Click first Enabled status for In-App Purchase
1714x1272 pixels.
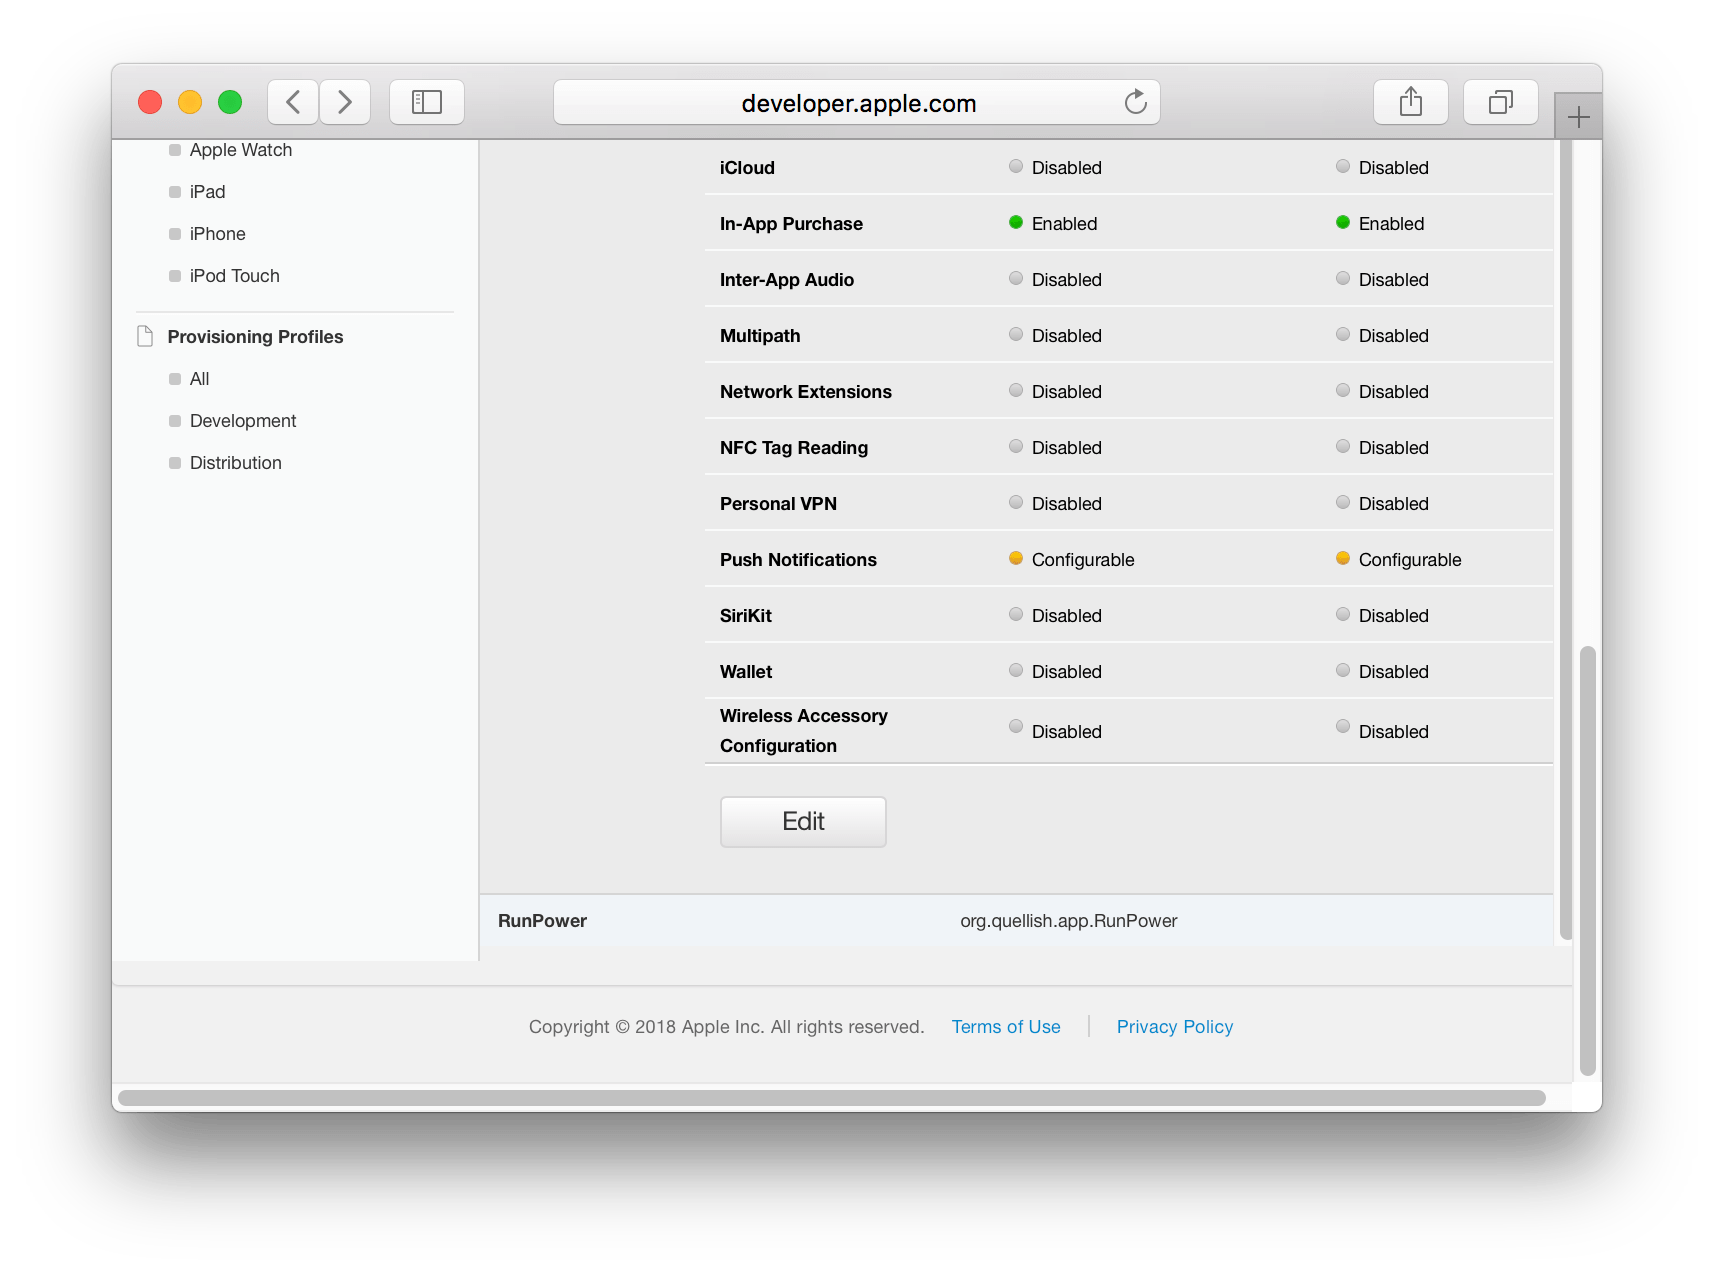1064,224
